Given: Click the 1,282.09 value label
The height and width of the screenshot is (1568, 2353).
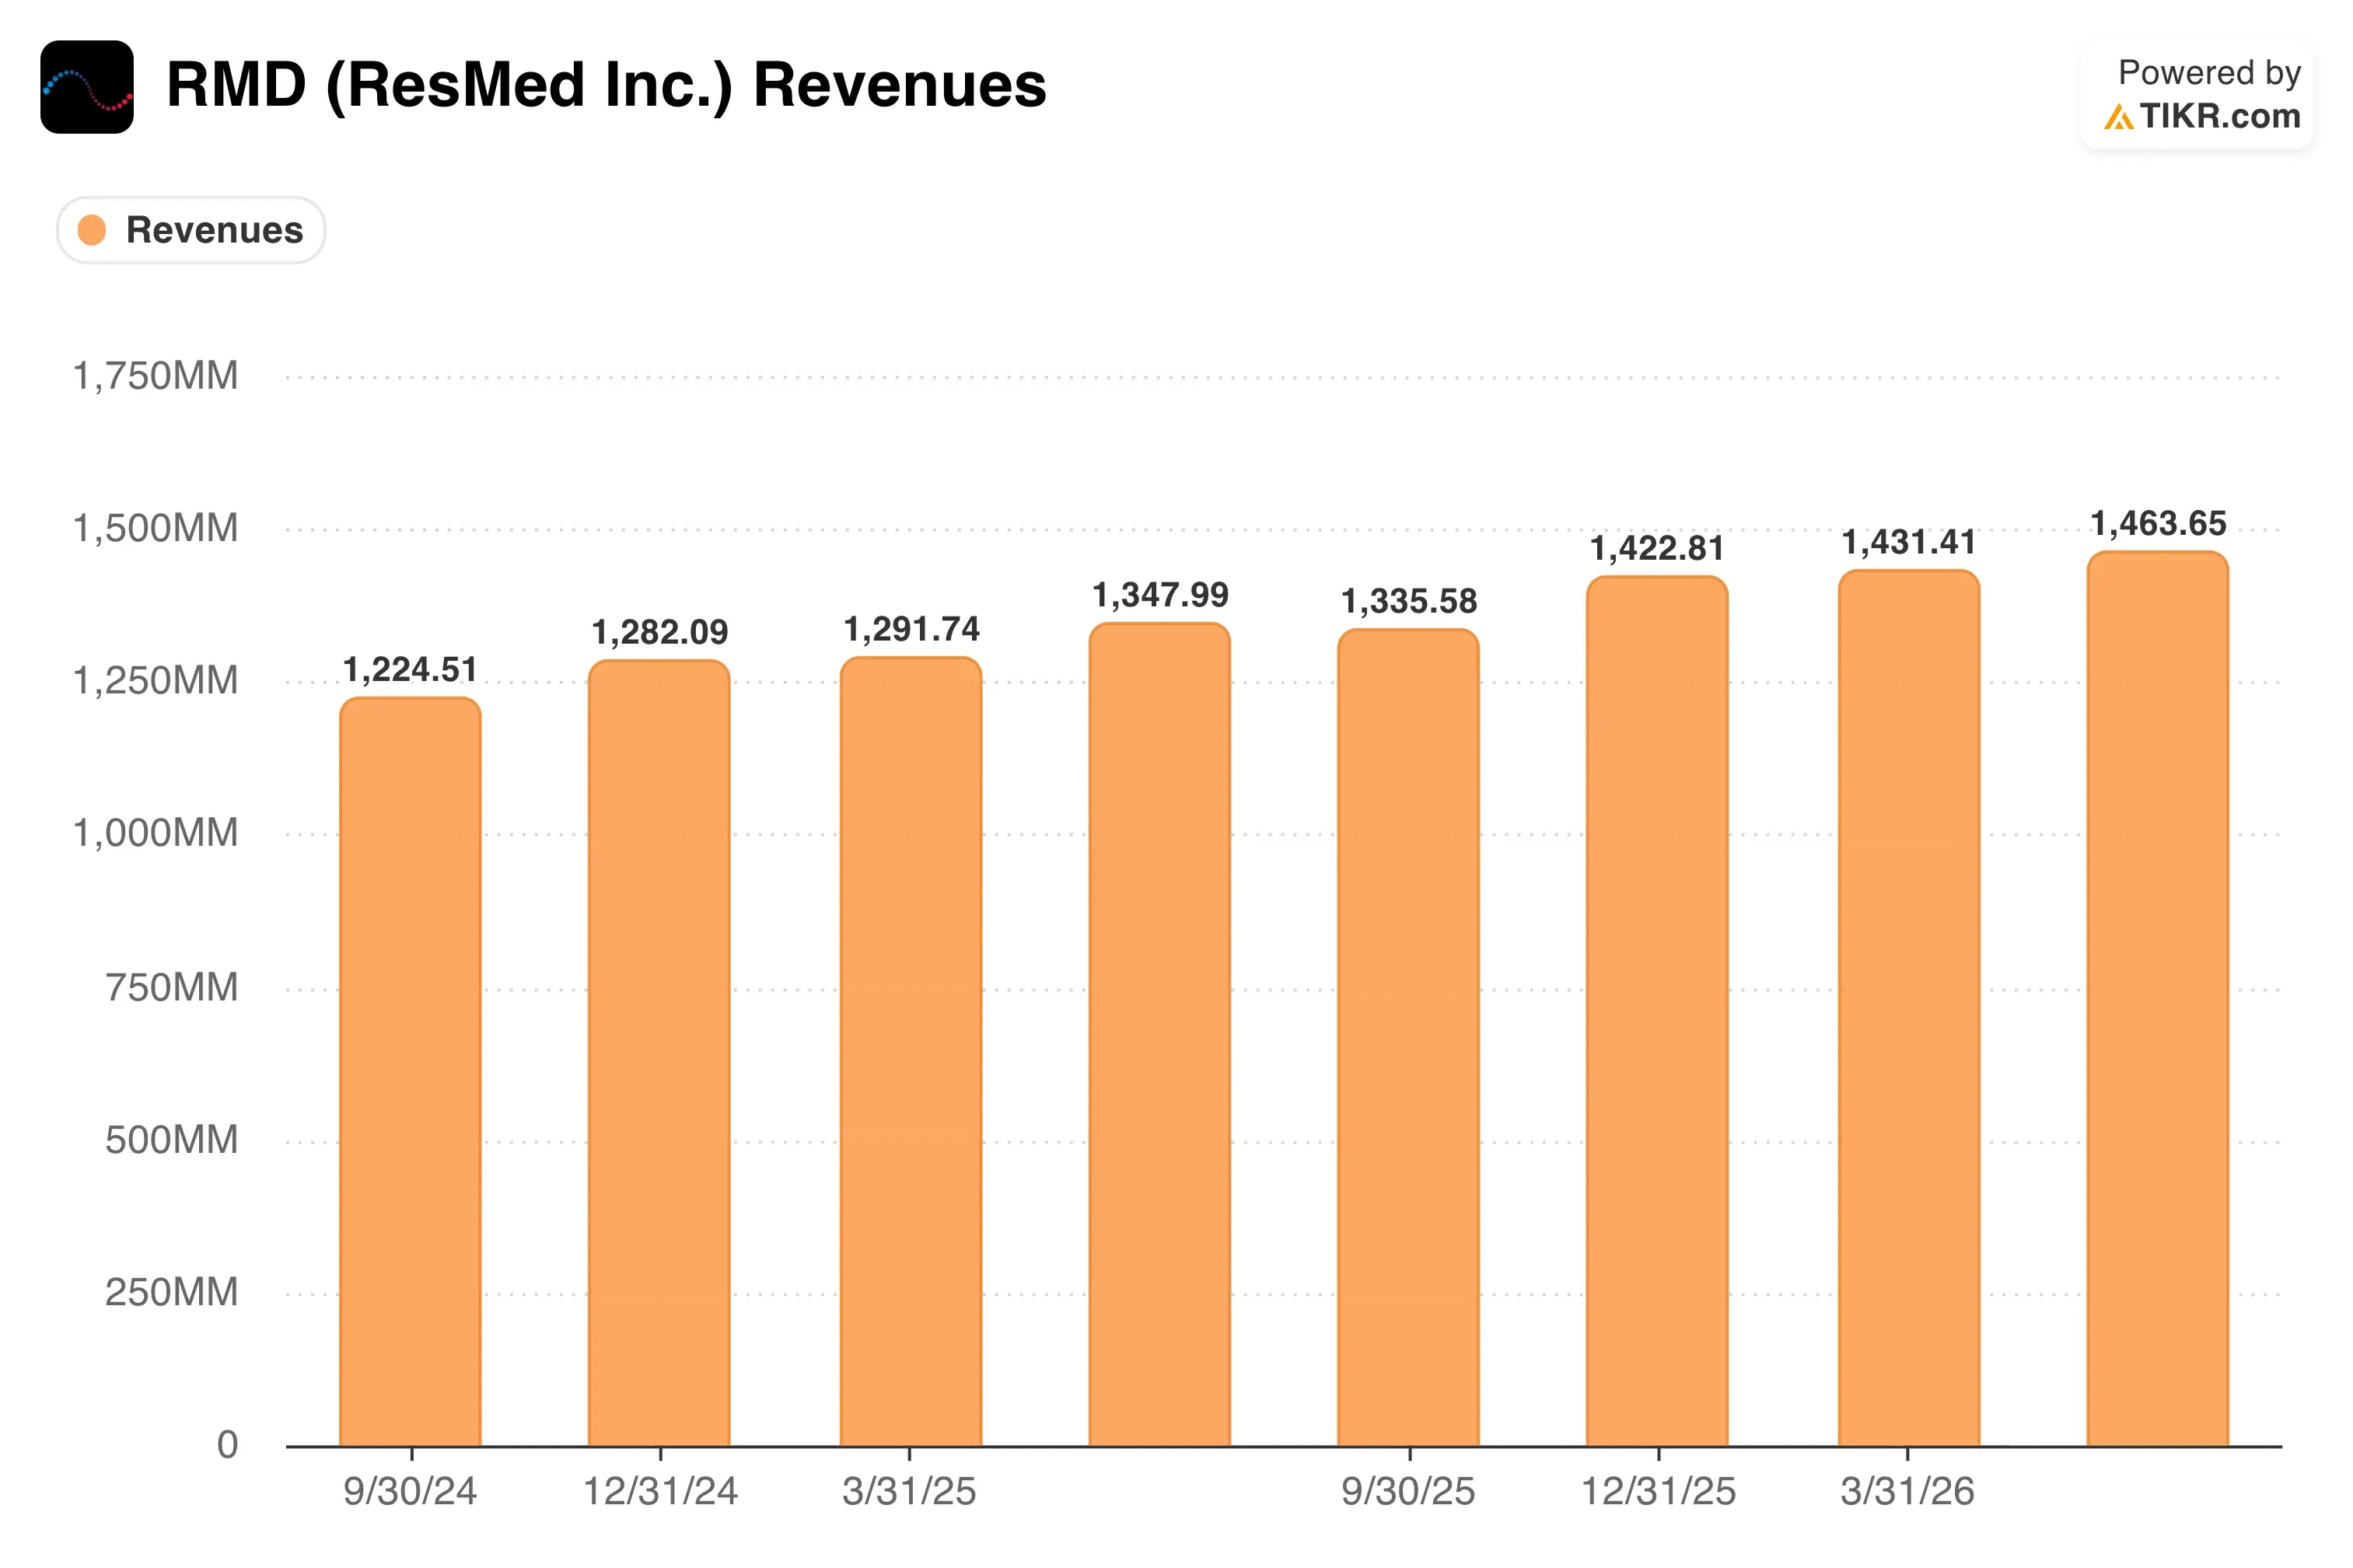Looking at the screenshot, I should [x=660, y=632].
